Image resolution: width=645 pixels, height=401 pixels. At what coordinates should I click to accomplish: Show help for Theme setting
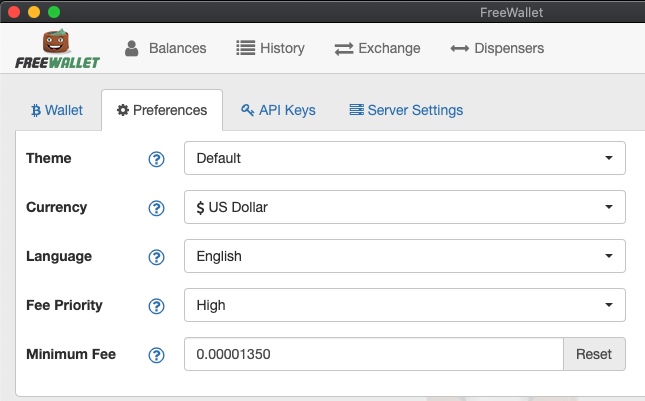[x=156, y=159]
